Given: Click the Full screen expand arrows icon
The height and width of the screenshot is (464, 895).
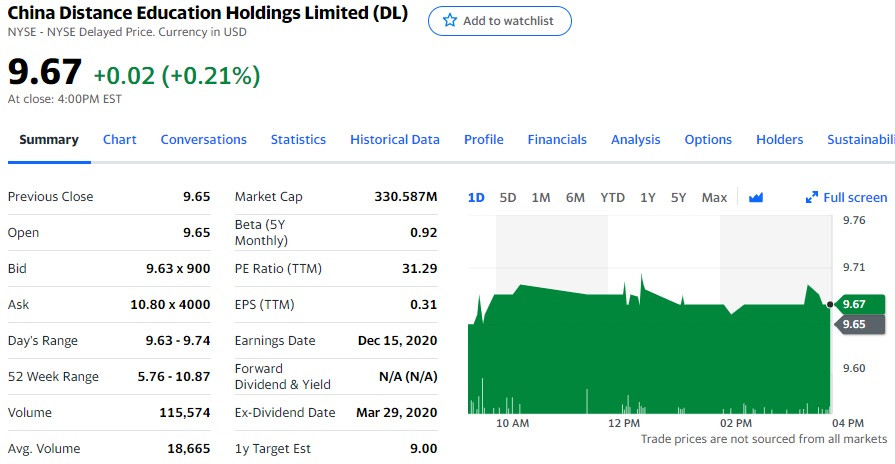Looking at the screenshot, I should (x=811, y=197).
